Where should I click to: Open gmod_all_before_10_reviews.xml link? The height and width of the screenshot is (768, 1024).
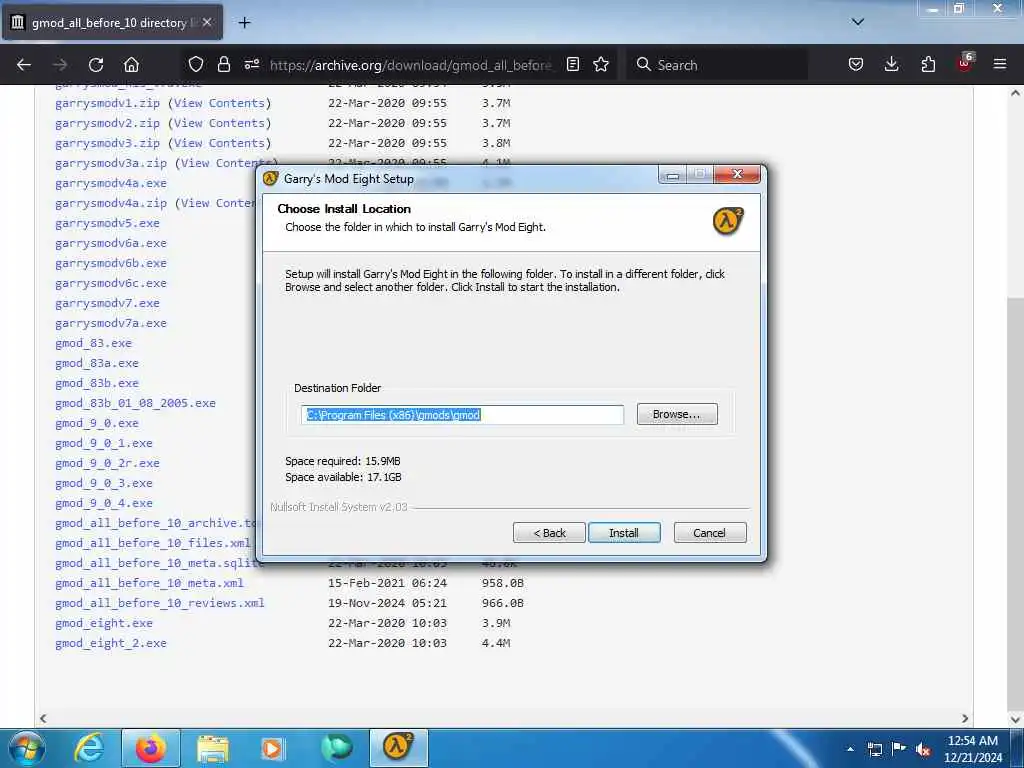click(160, 603)
